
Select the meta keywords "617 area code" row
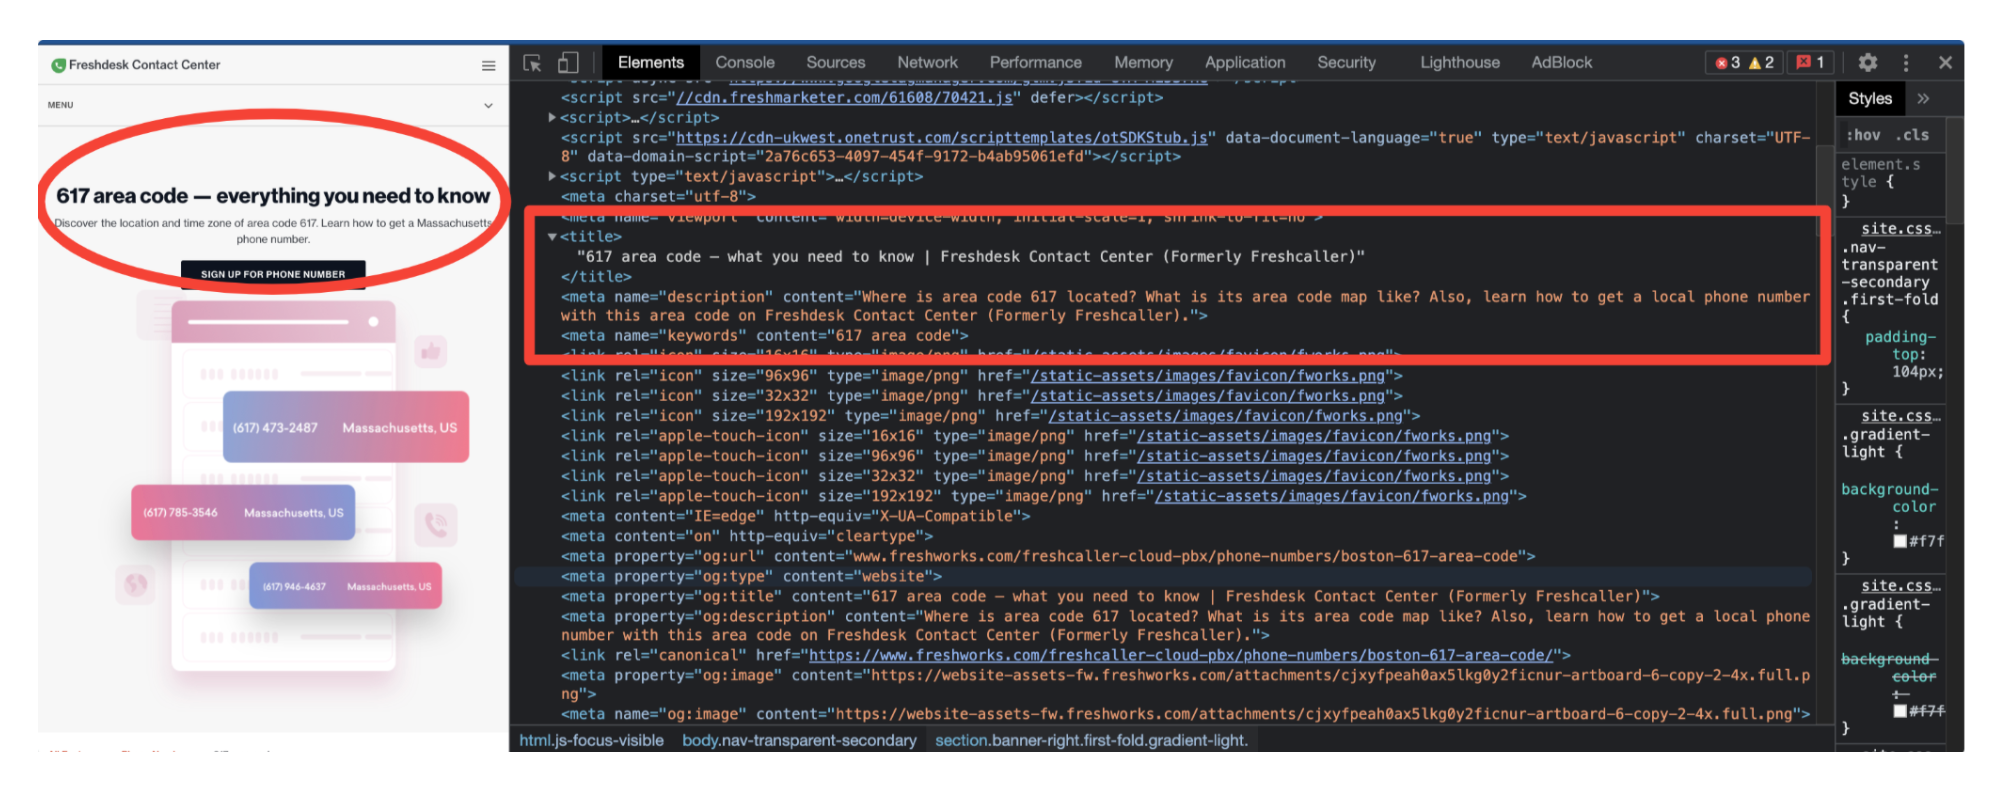(764, 336)
